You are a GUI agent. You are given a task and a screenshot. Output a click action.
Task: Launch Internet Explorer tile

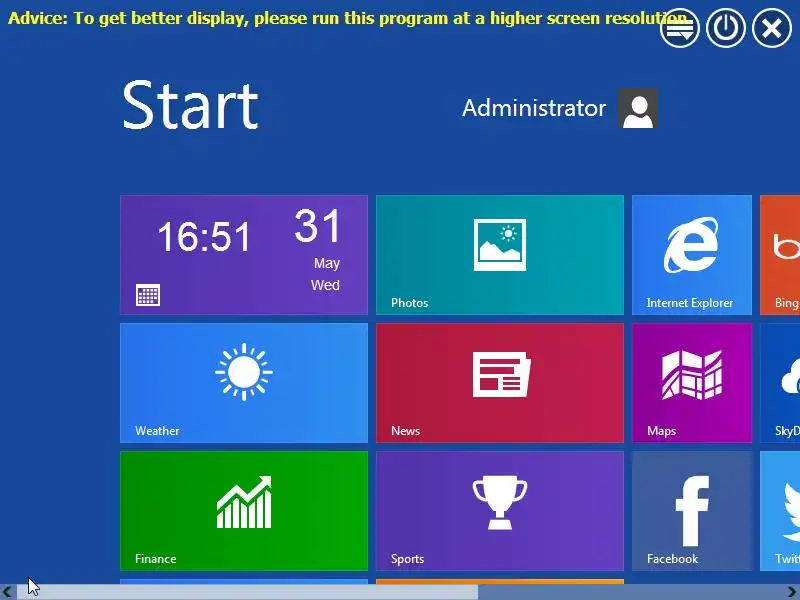[x=691, y=255]
